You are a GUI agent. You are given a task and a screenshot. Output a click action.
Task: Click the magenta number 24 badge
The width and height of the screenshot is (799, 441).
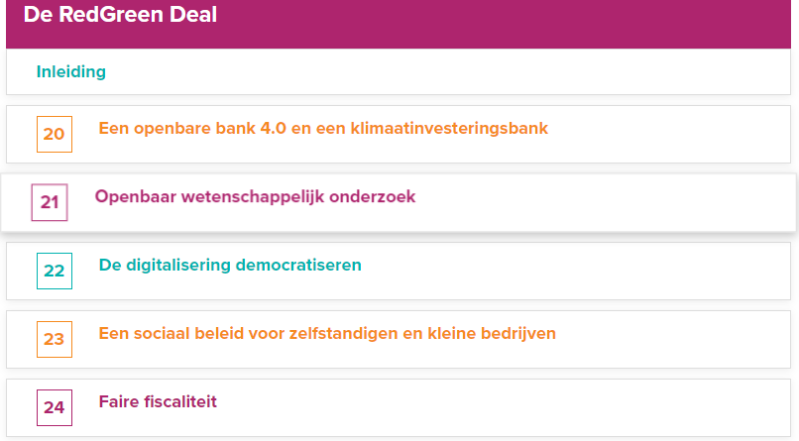pos(54,408)
